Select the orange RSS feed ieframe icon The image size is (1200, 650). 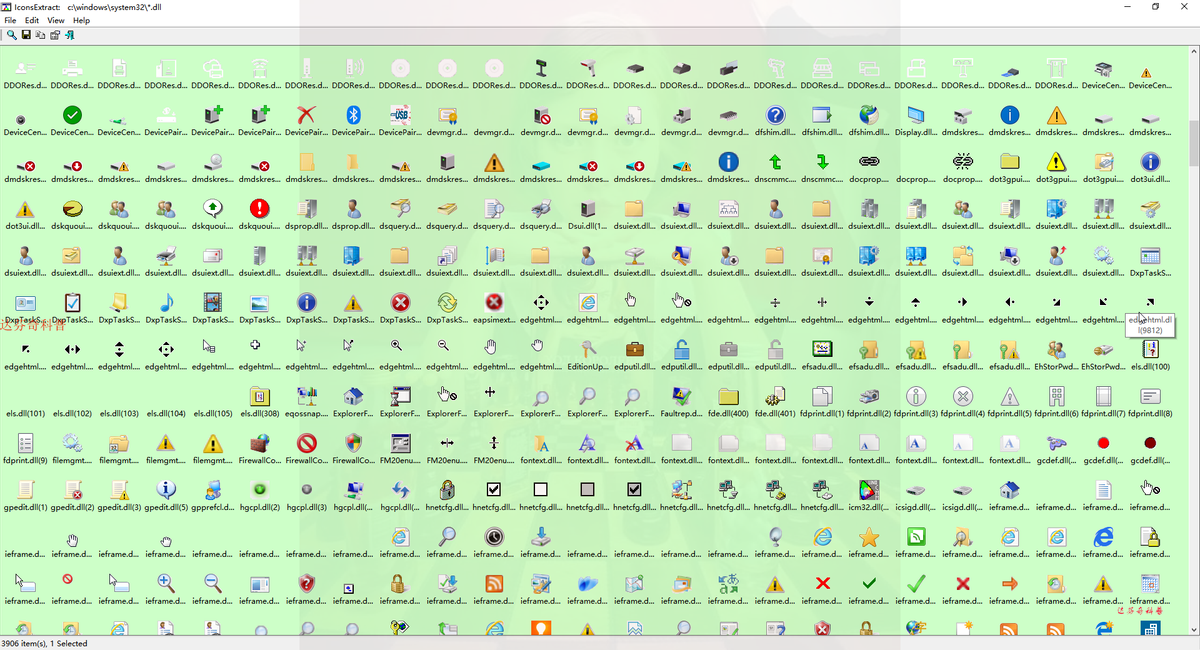[x=494, y=584]
